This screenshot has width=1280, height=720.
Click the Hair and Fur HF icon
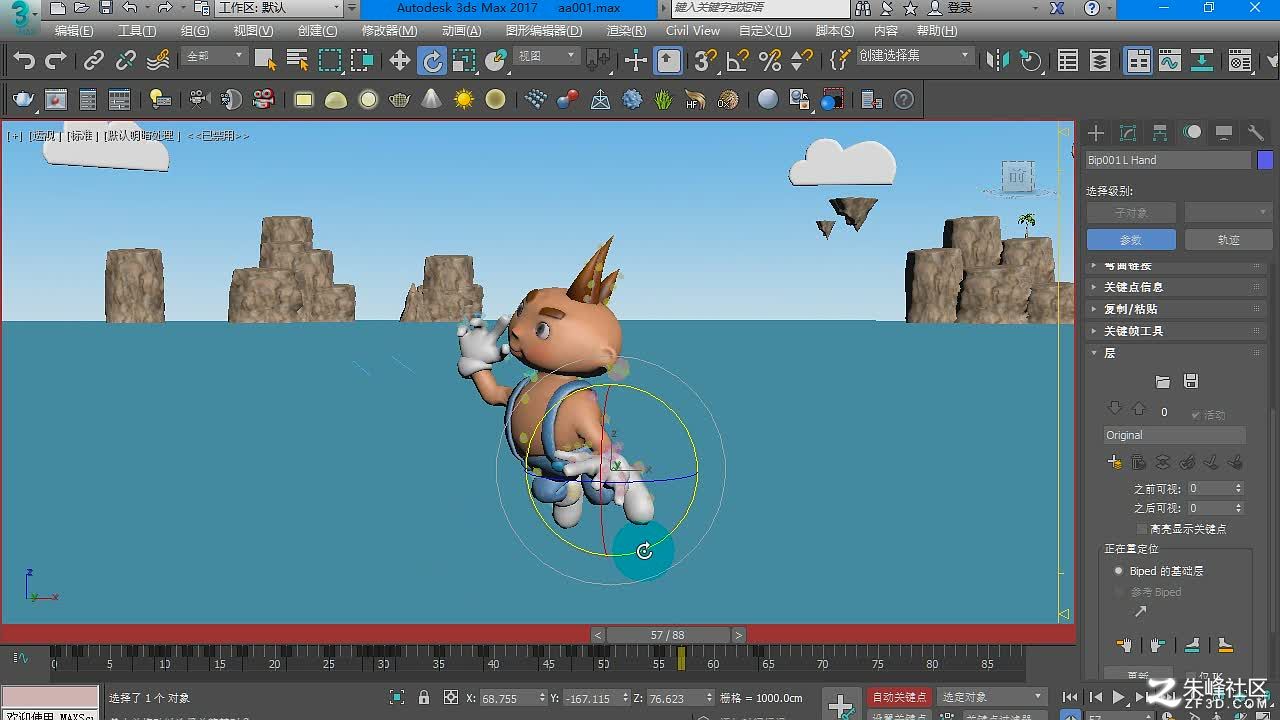point(696,100)
